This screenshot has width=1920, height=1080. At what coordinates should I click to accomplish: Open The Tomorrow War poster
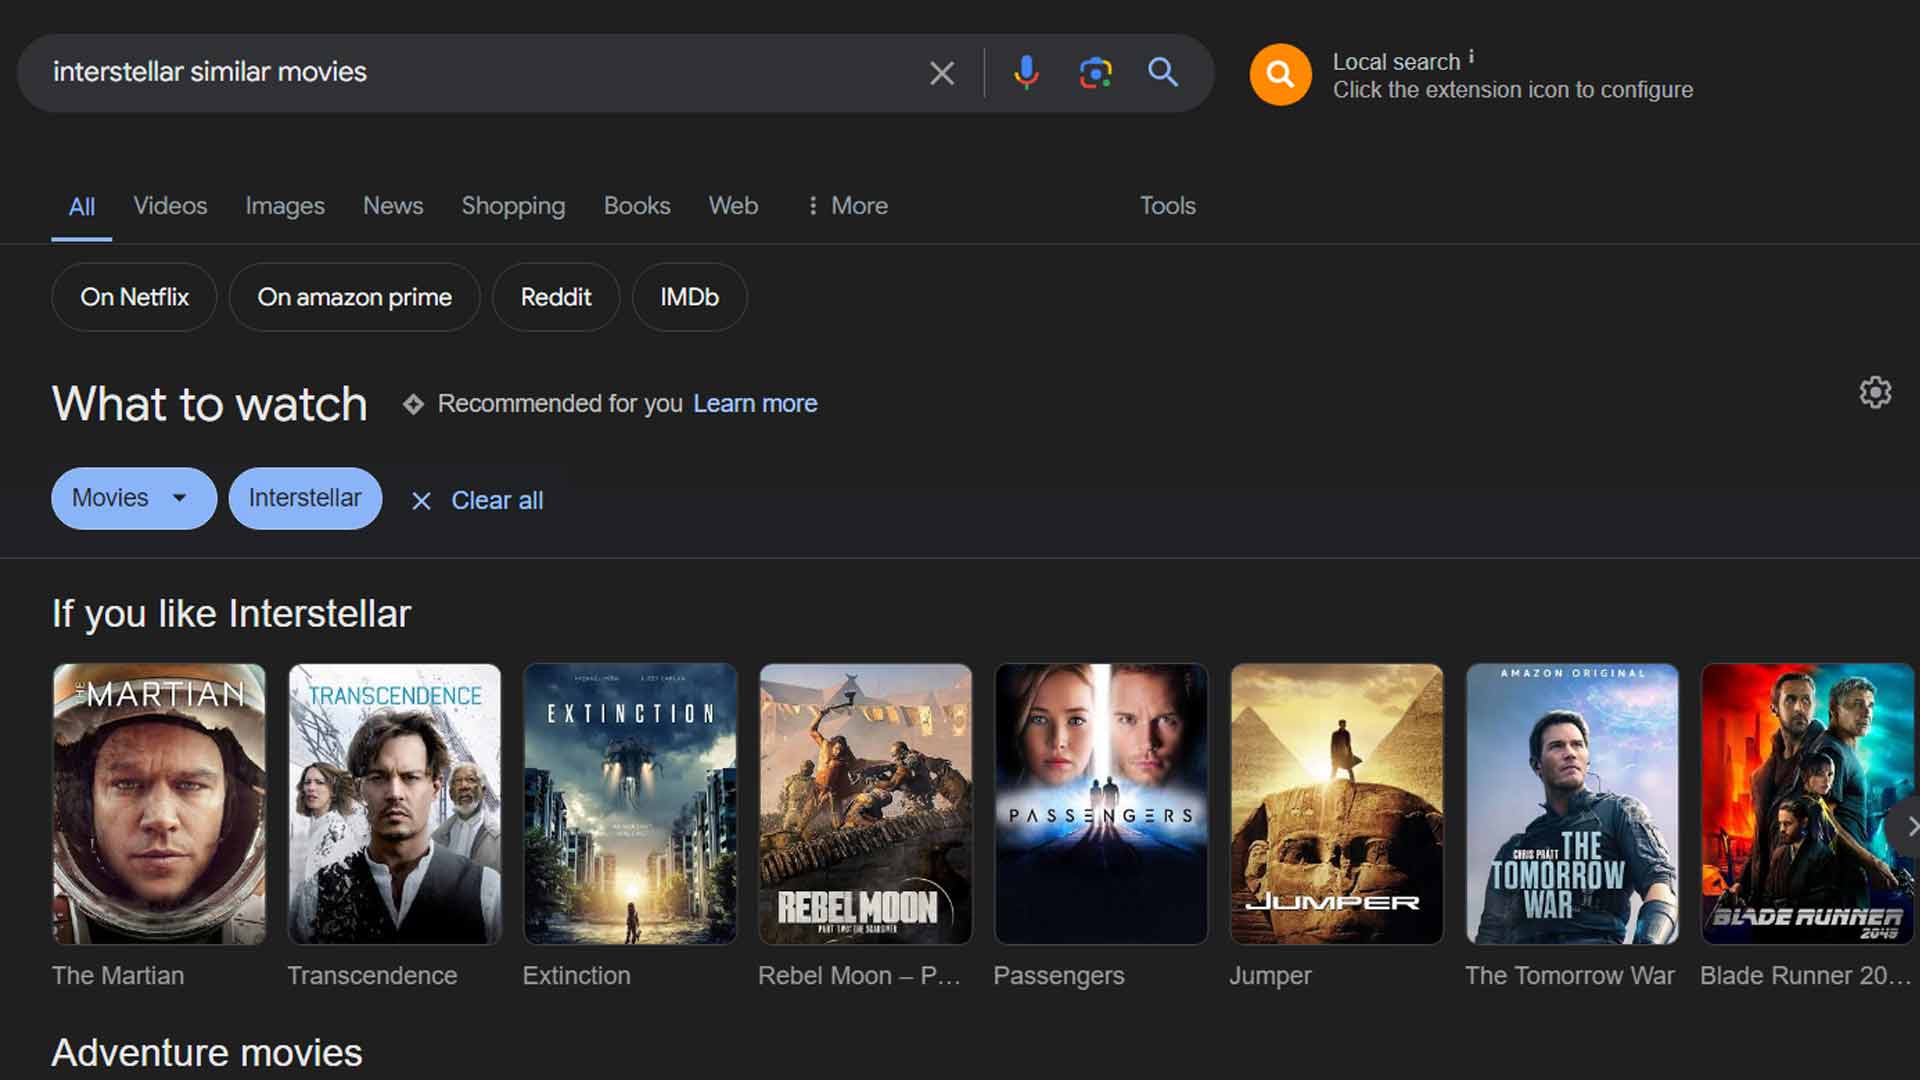(x=1572, y=804)
